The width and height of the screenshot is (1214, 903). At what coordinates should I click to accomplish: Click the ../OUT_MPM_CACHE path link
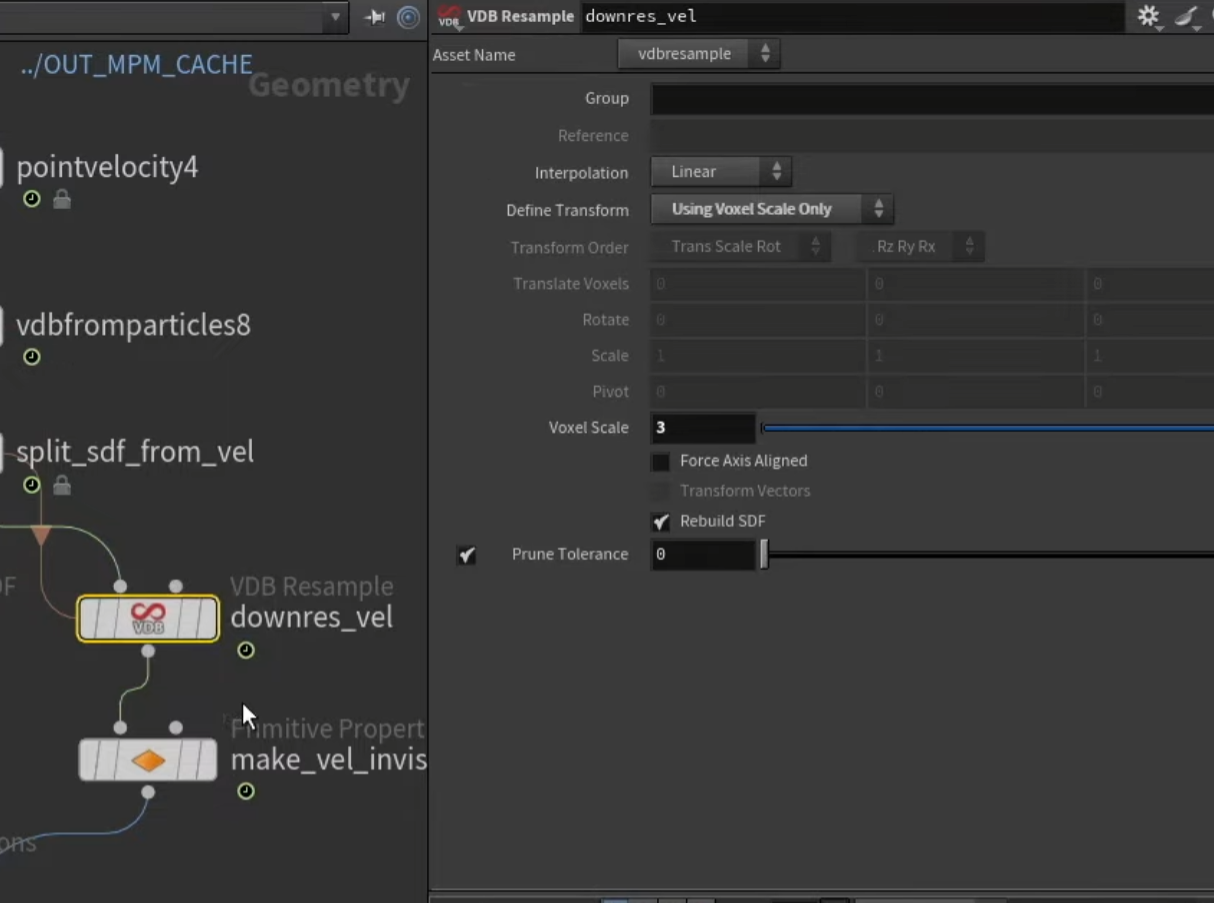click(x=136, y=65)
